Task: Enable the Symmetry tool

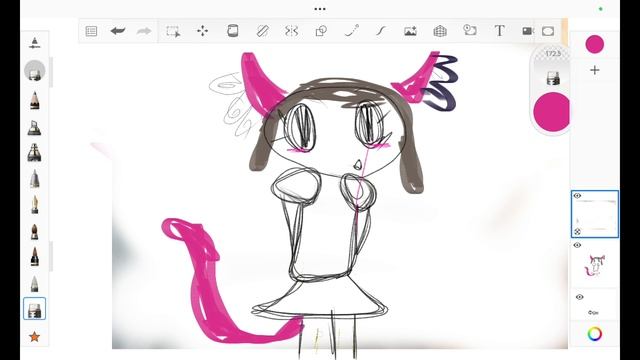Action: [291, 31]
